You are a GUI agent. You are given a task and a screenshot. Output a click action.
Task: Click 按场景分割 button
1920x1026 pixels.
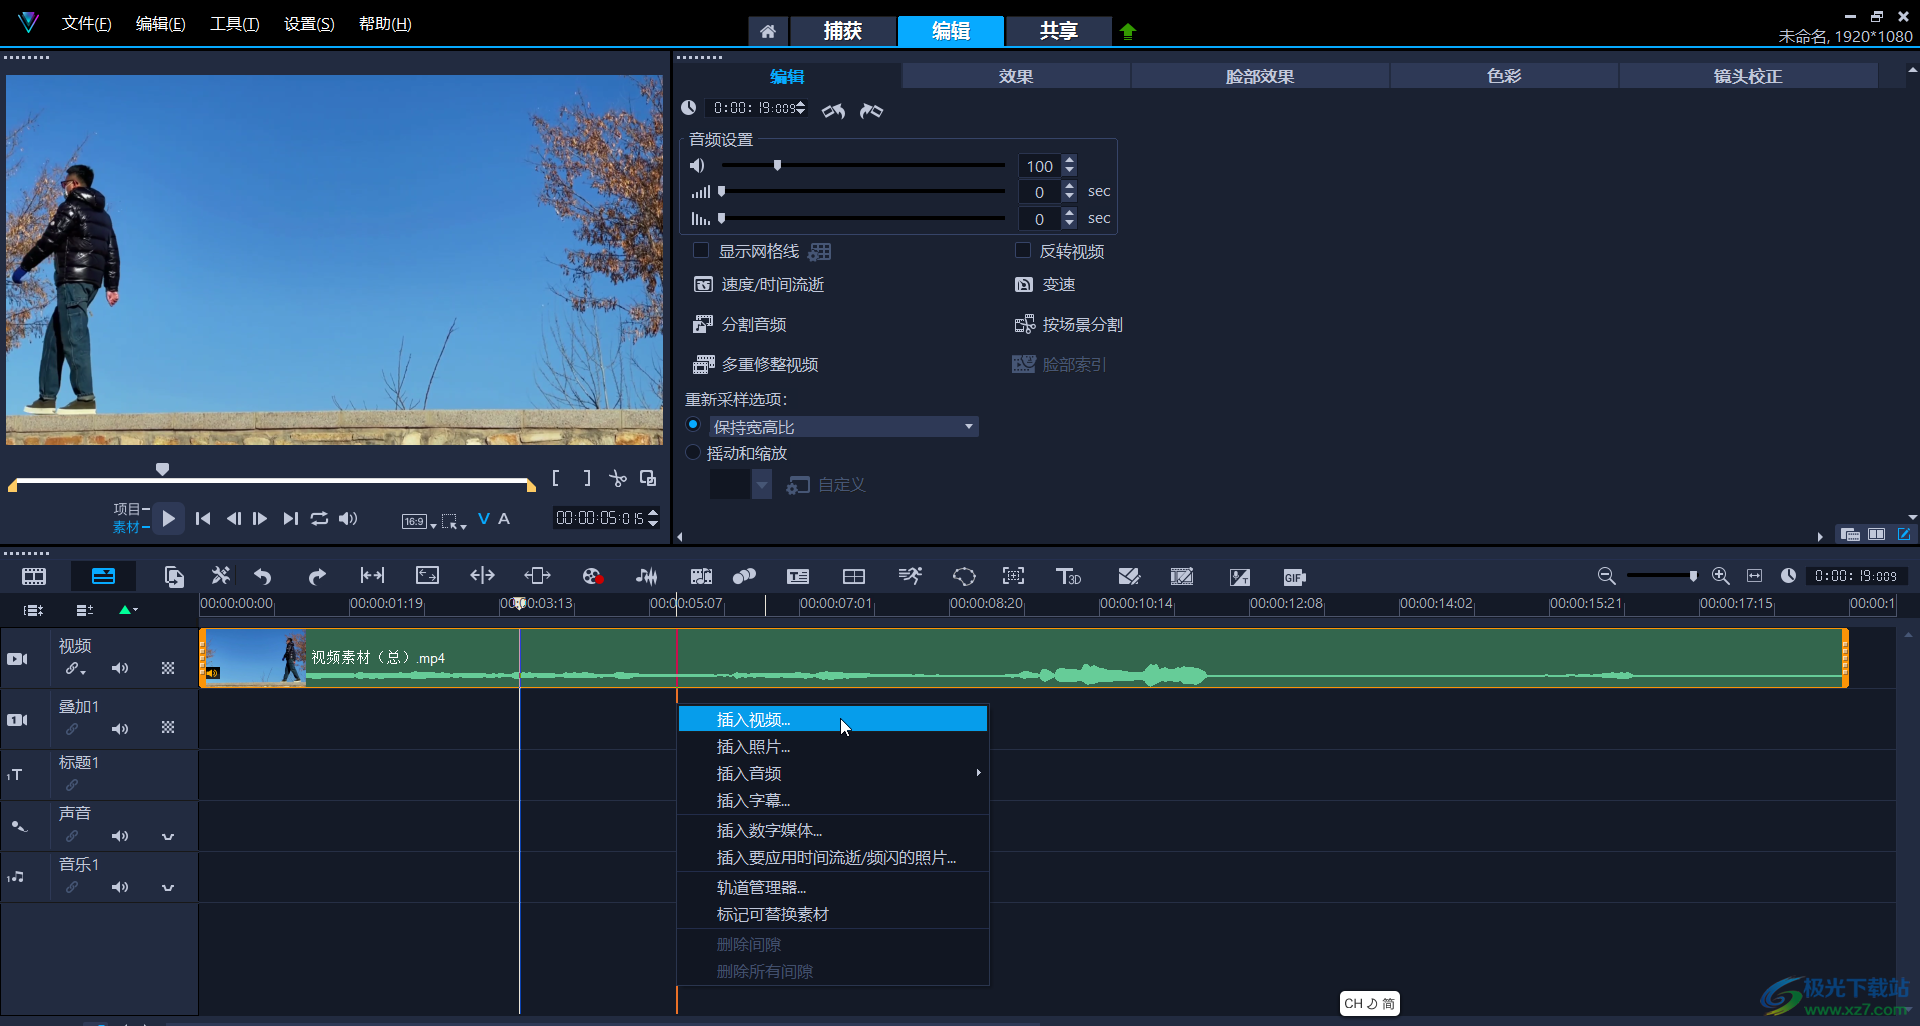click(1069, 325)
